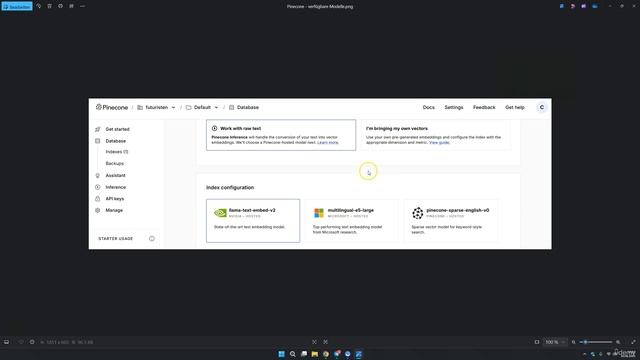Select the Work with raw text option
Viewport: 640px width, 360px height.
coord(281,135)
